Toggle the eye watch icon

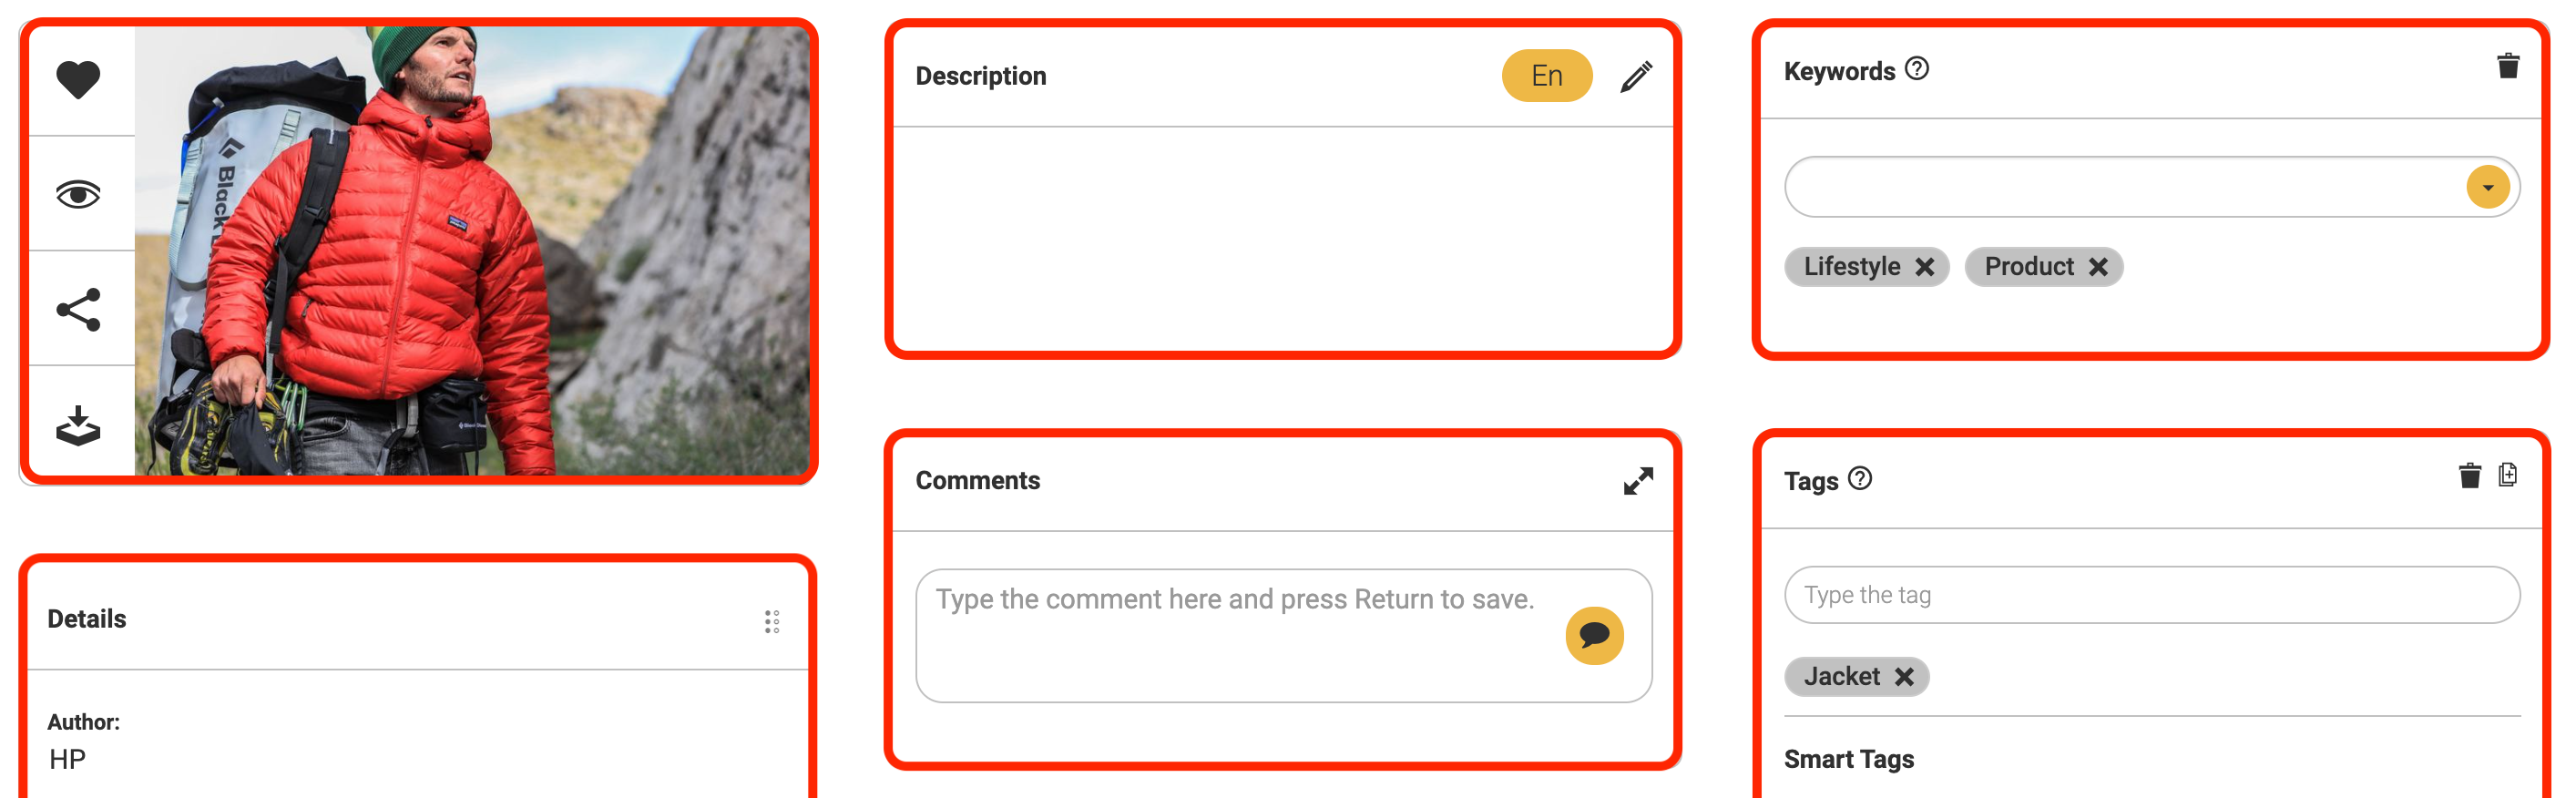78,194
